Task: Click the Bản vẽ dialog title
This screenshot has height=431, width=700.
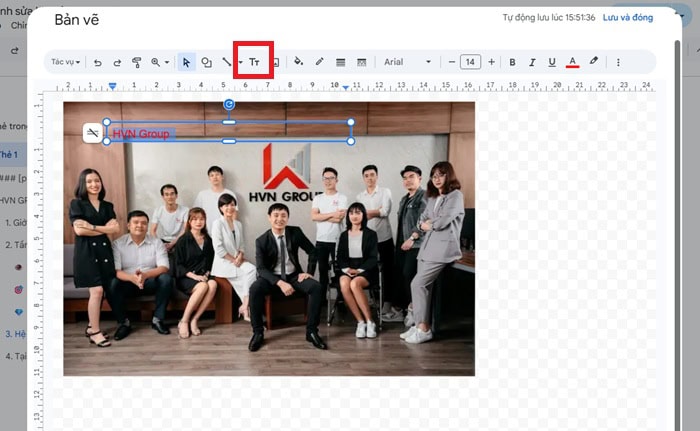Action: pyautogui.click(x=77, y=20)
